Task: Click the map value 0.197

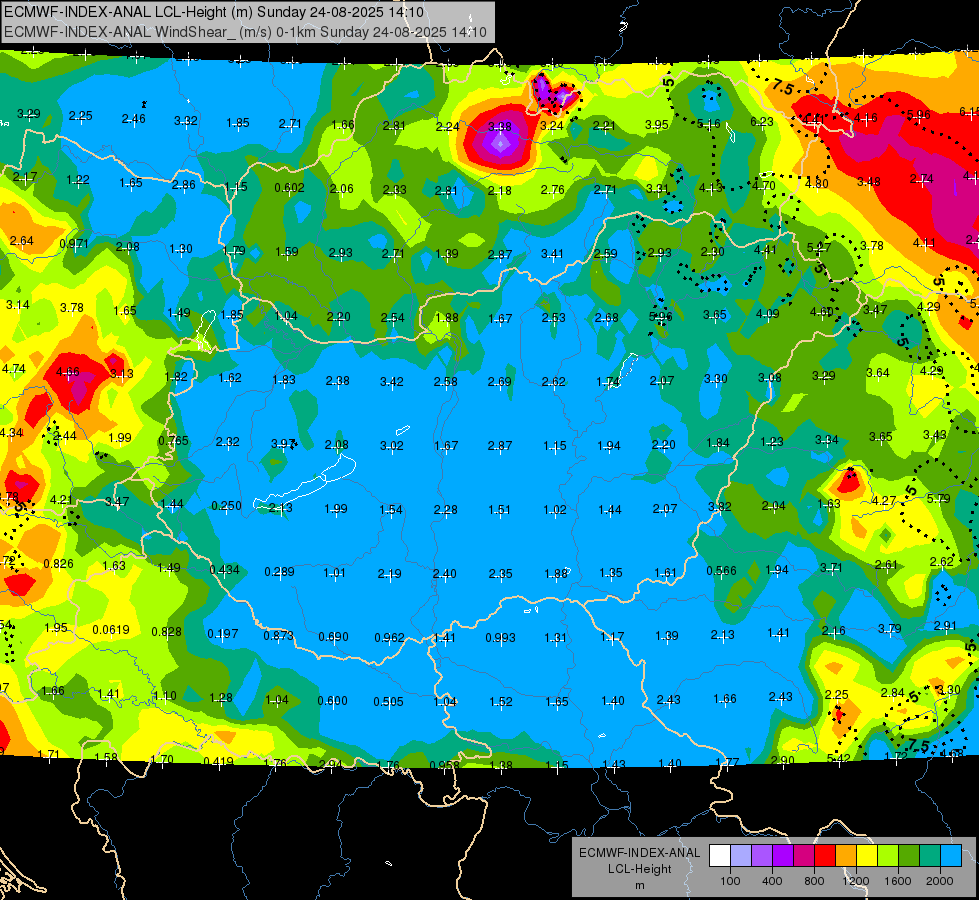Action: pyautogui.click(x=222, y=633)
